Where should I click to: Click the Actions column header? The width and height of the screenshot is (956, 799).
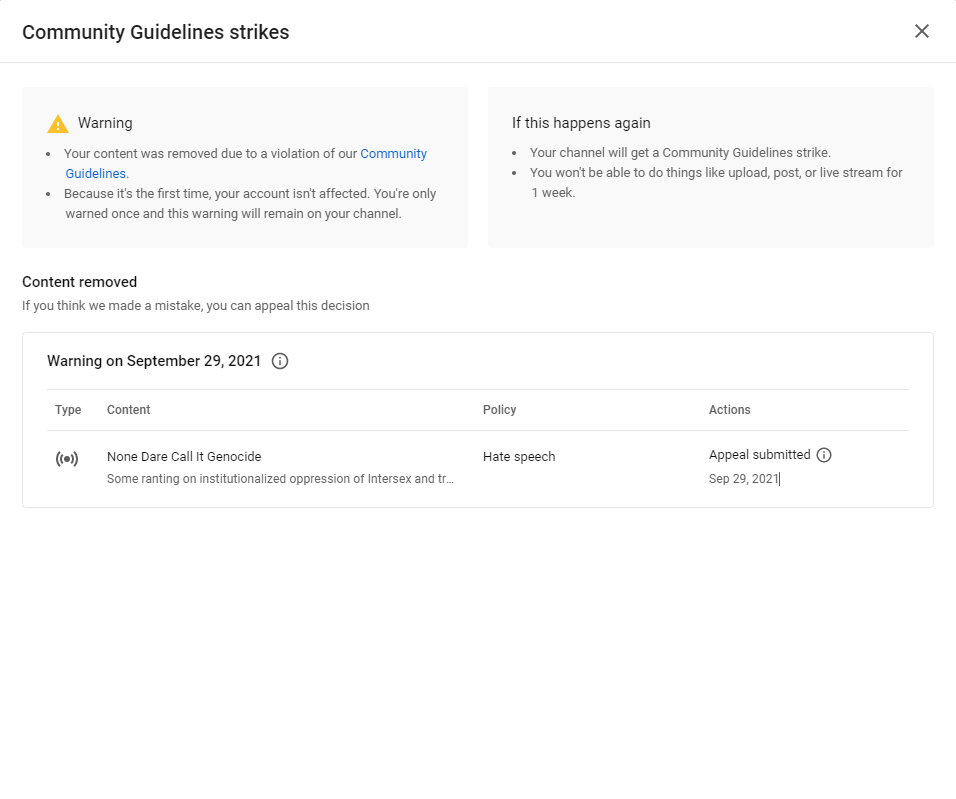[x=729, y=410]
